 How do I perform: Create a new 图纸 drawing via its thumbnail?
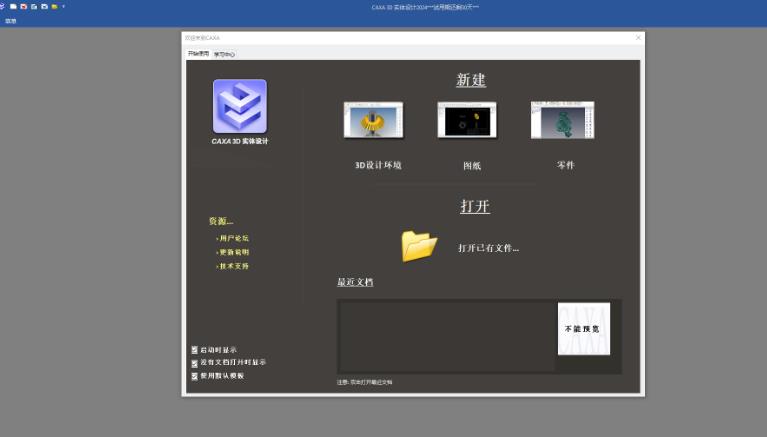(x=468, y=120)
